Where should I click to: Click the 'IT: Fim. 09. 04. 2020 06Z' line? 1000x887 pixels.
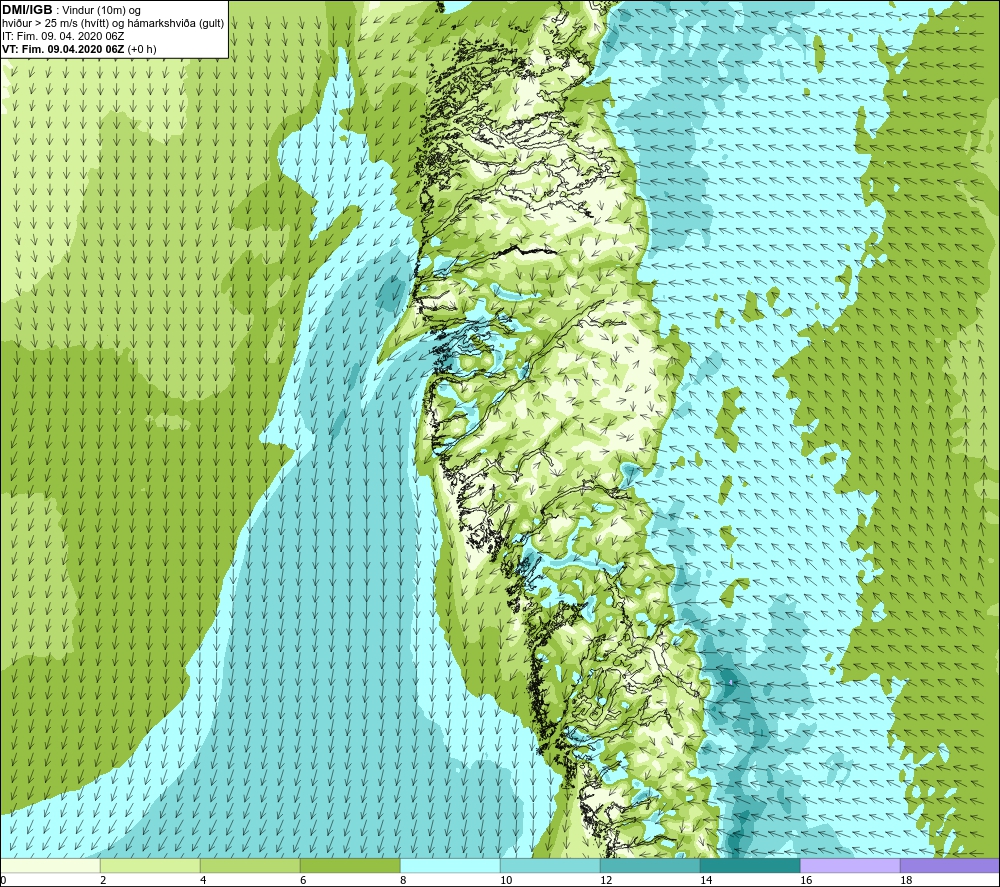point(63,36)
